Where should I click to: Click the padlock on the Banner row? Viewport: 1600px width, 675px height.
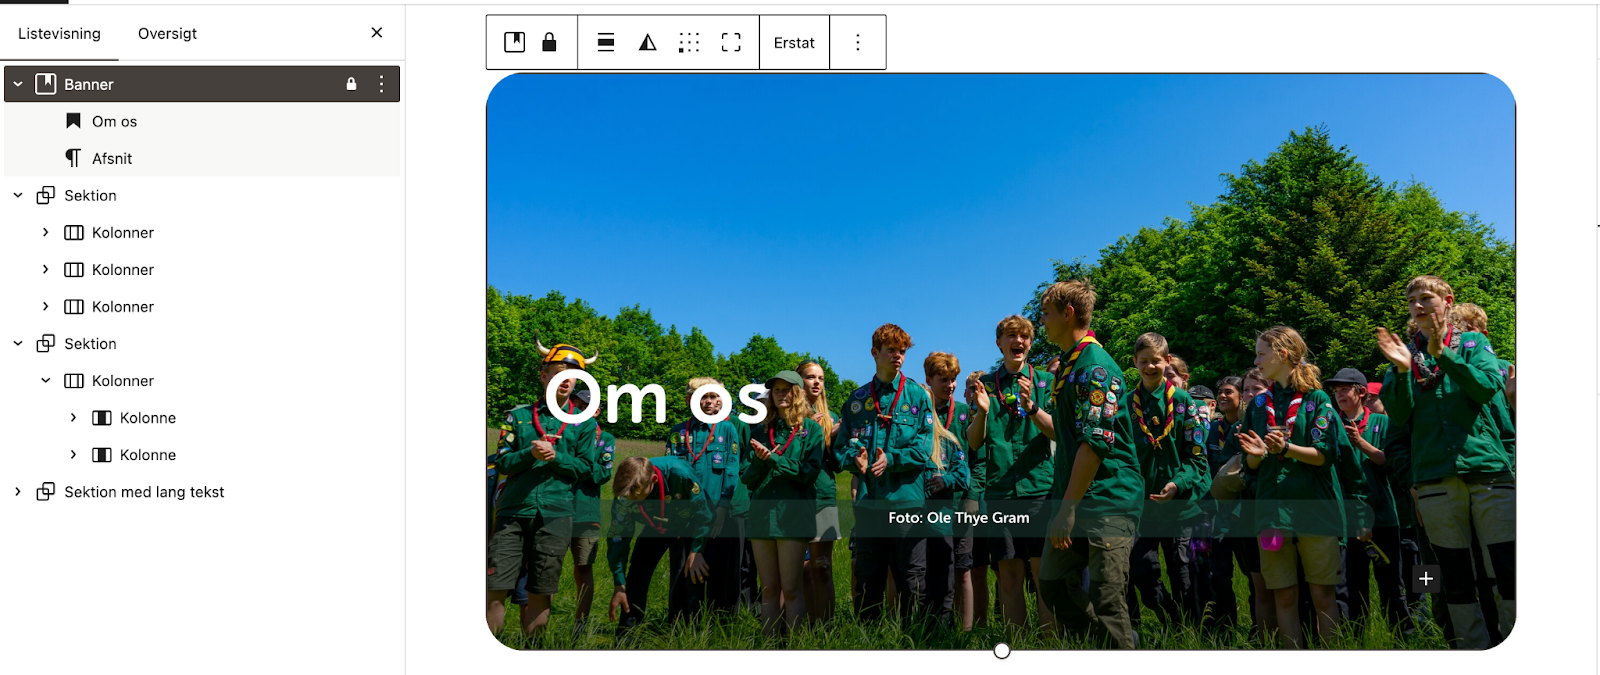coord(351,84)
